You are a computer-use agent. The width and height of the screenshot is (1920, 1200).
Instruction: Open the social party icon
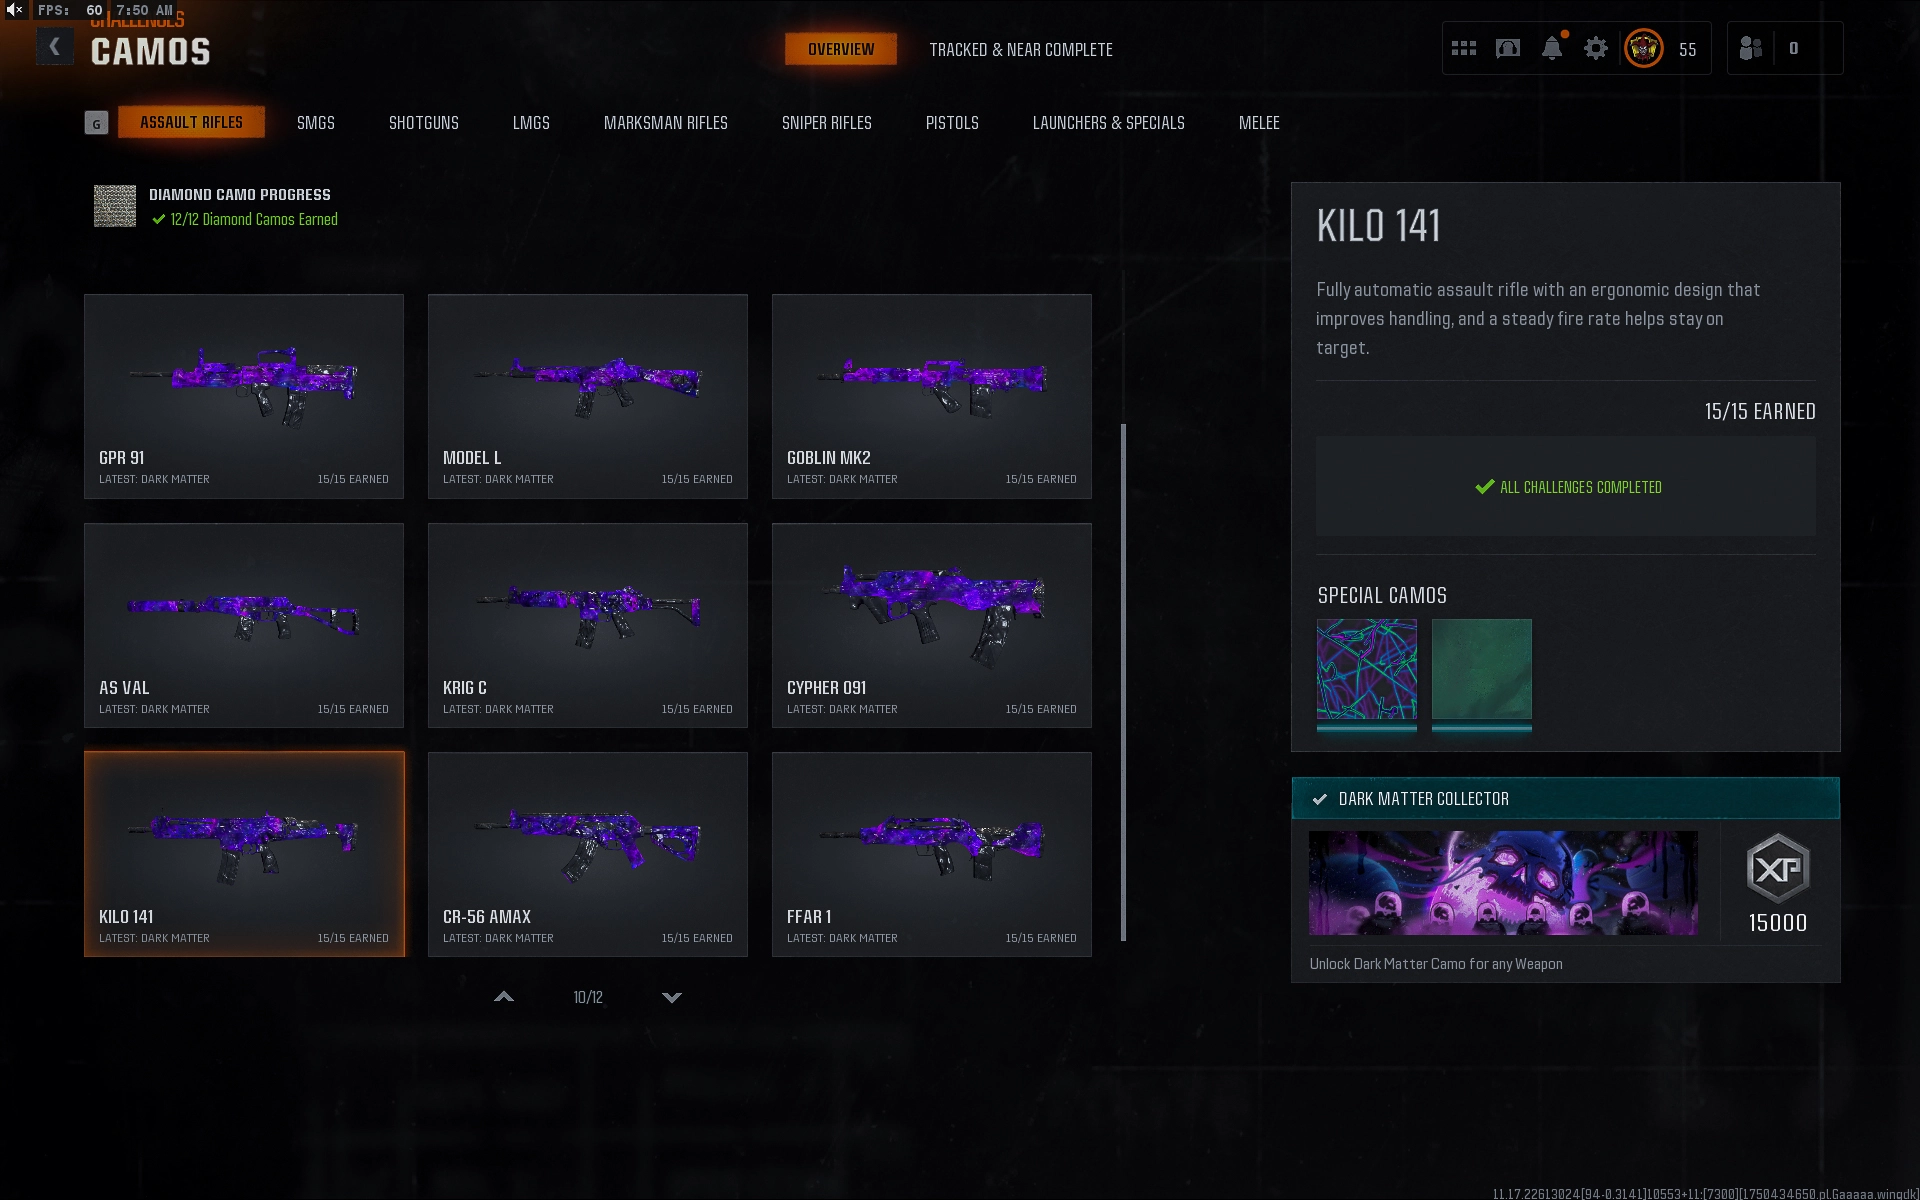coord(1751,48)
